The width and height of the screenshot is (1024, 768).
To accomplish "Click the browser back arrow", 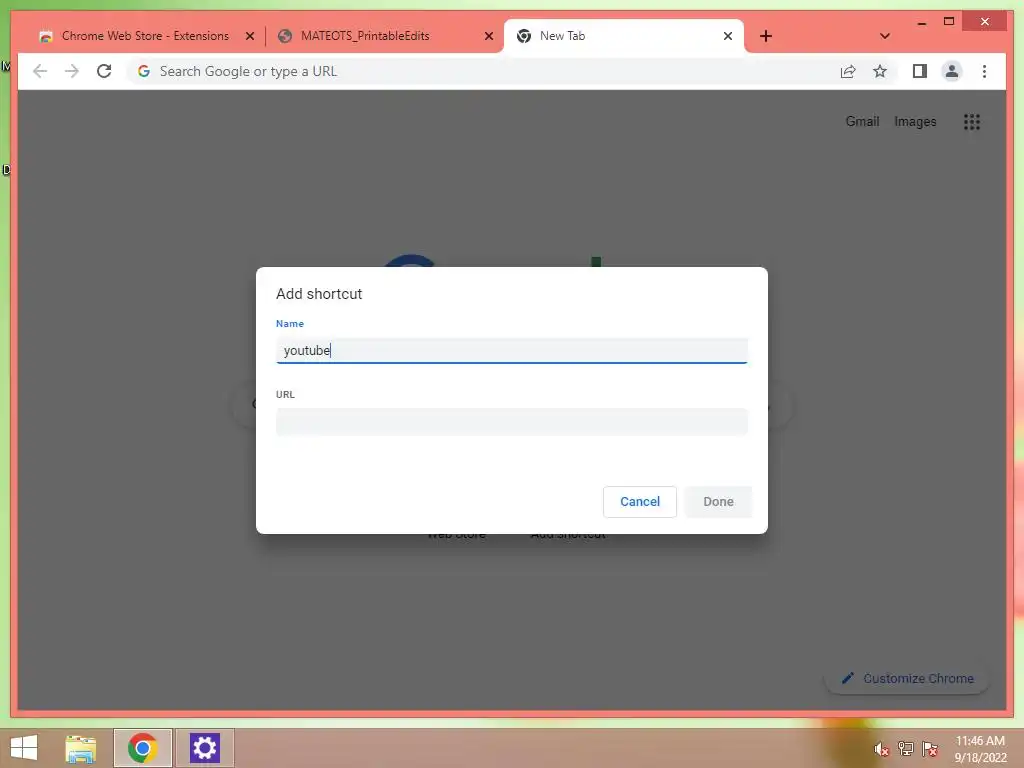I will [x=40, y=71].
